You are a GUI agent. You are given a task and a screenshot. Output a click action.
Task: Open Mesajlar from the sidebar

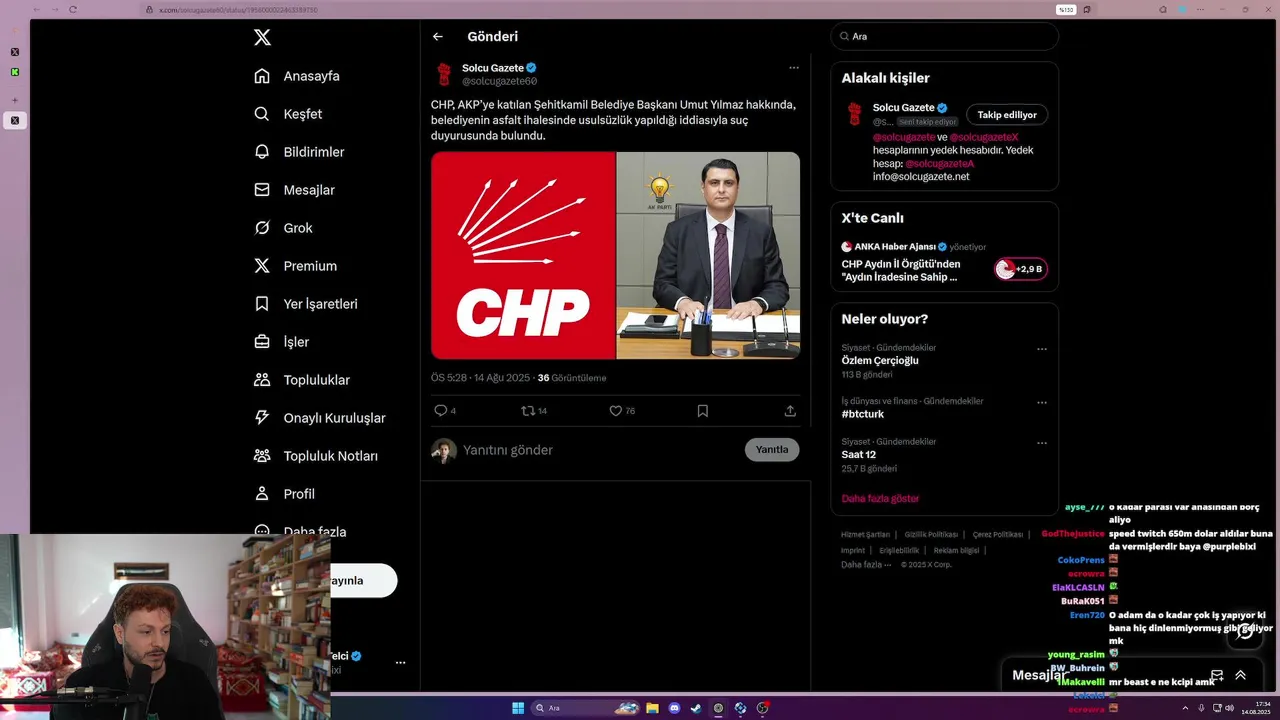point(294,190)
